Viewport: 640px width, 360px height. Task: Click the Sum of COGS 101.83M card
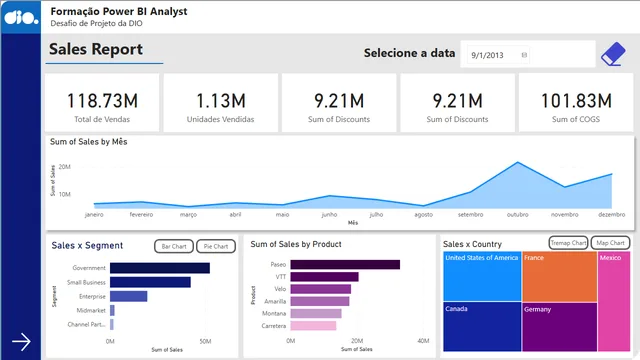576,102
